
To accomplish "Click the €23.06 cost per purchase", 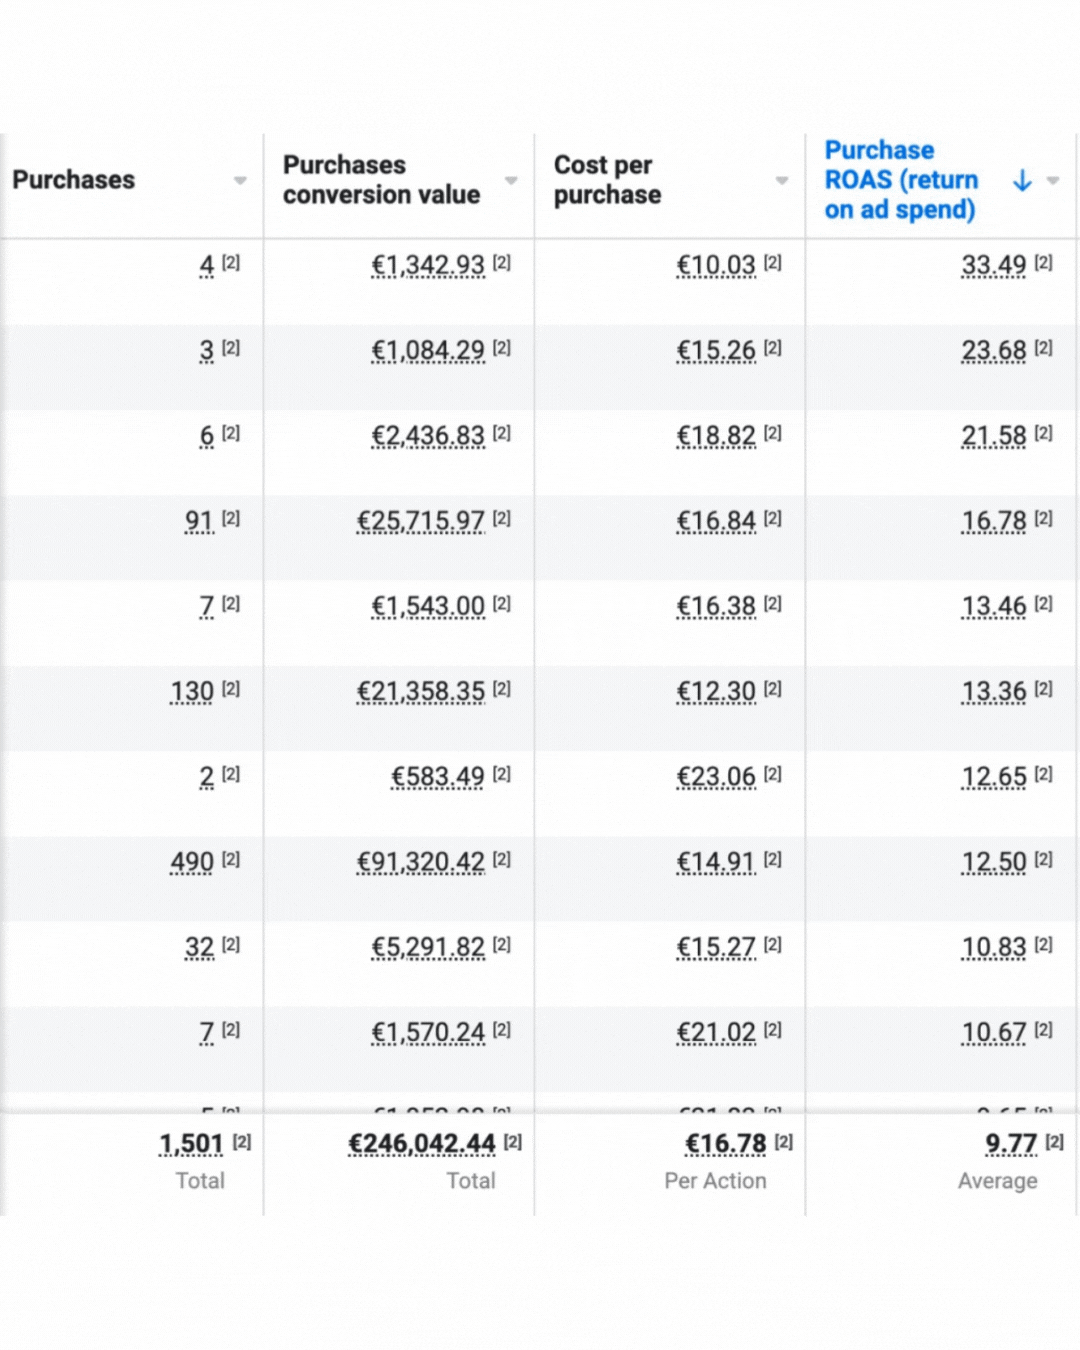I will 716,777.
